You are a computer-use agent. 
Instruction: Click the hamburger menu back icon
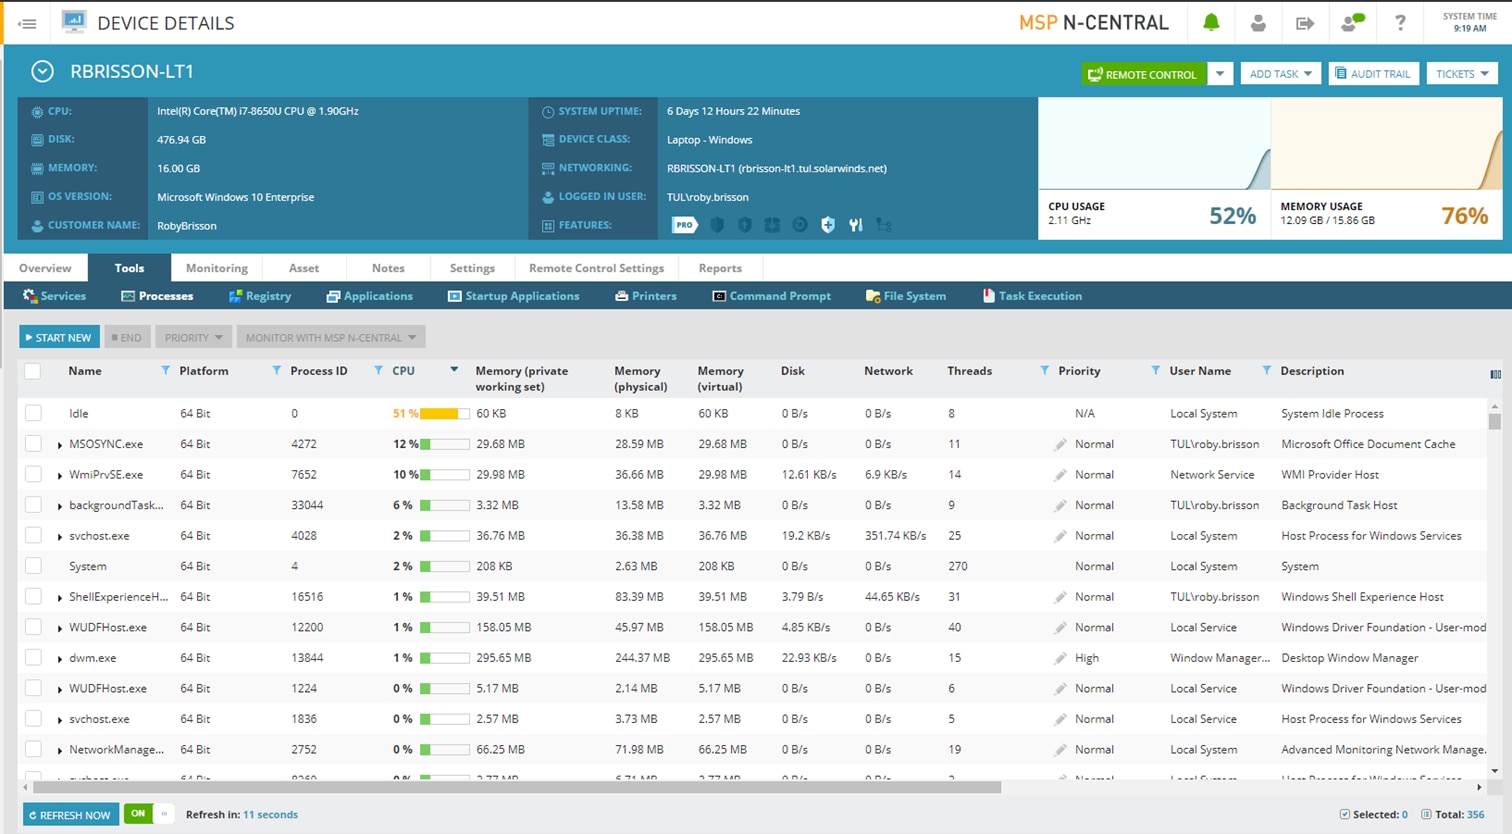27,23
